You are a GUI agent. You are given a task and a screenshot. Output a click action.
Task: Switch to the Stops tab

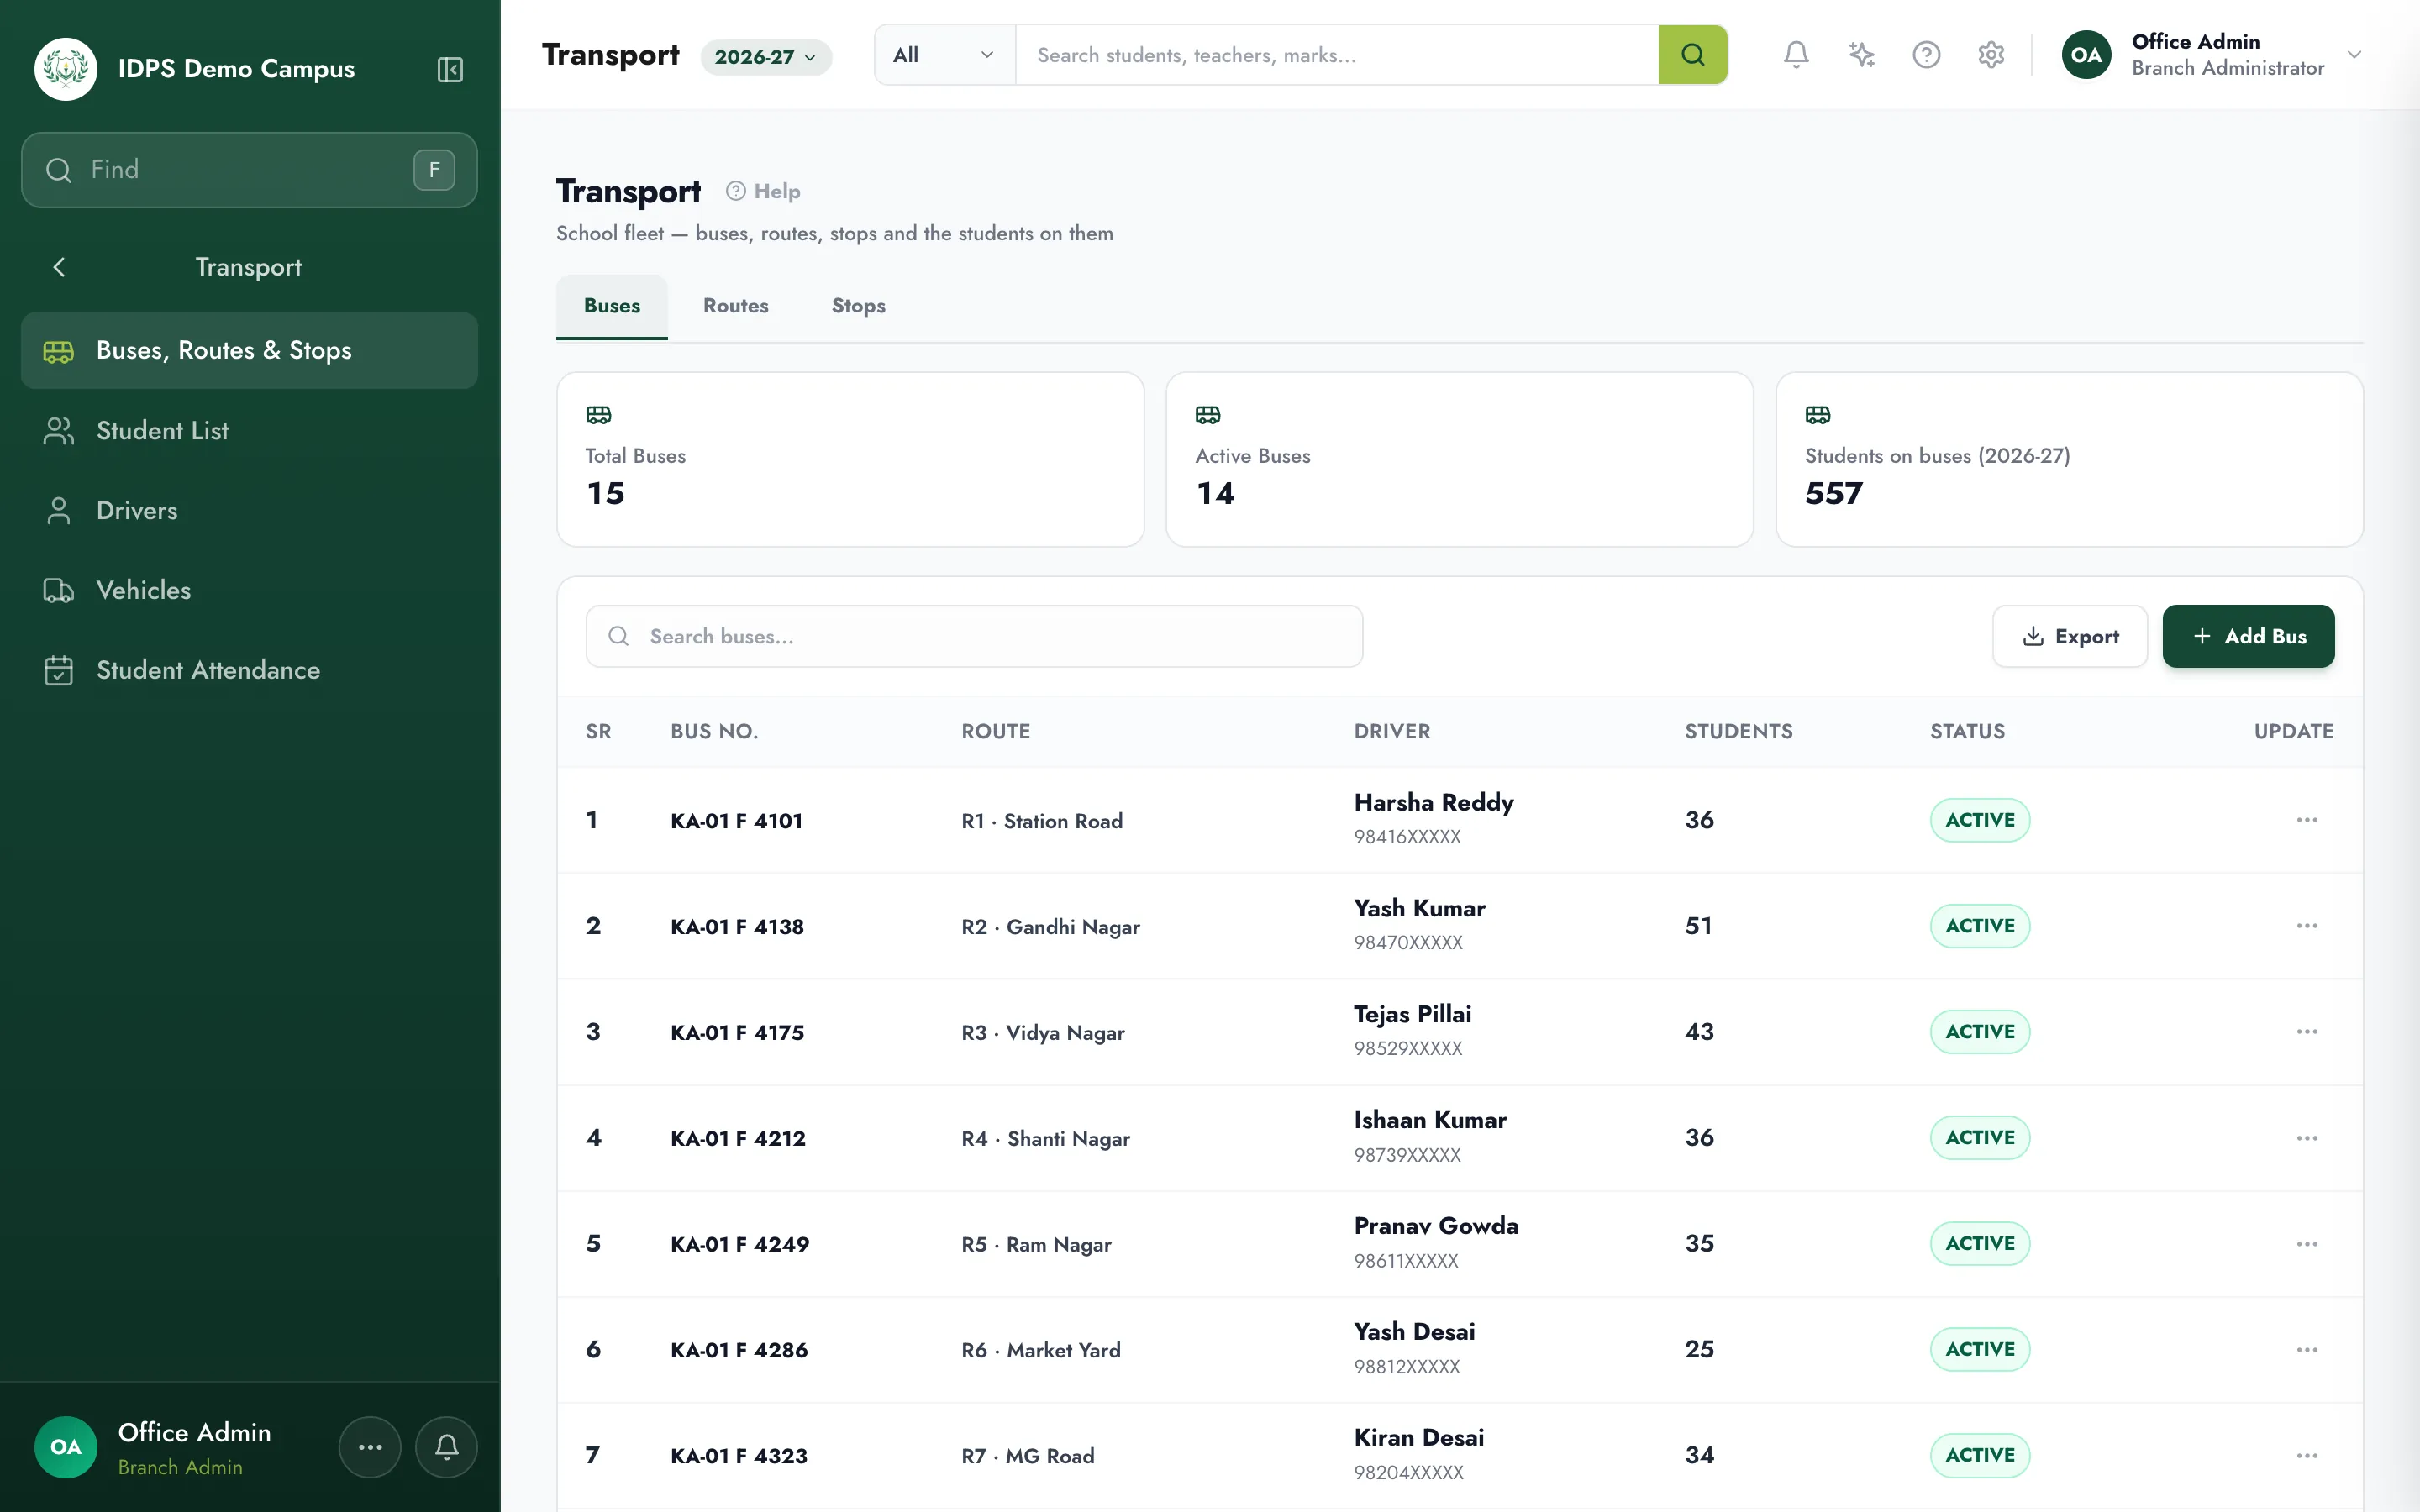pyautogui.click(x=858, y=306)
